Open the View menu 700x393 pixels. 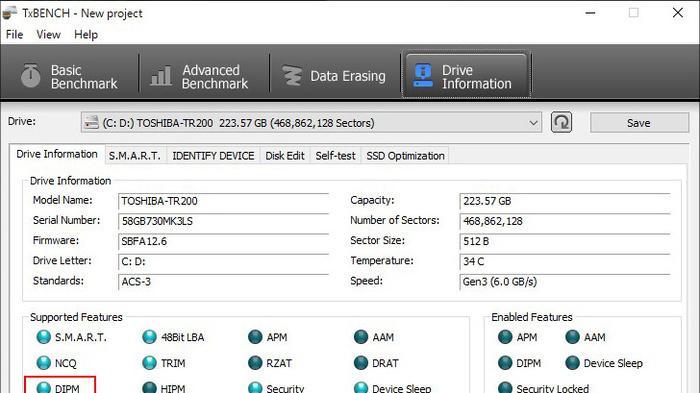pos(48,34)
